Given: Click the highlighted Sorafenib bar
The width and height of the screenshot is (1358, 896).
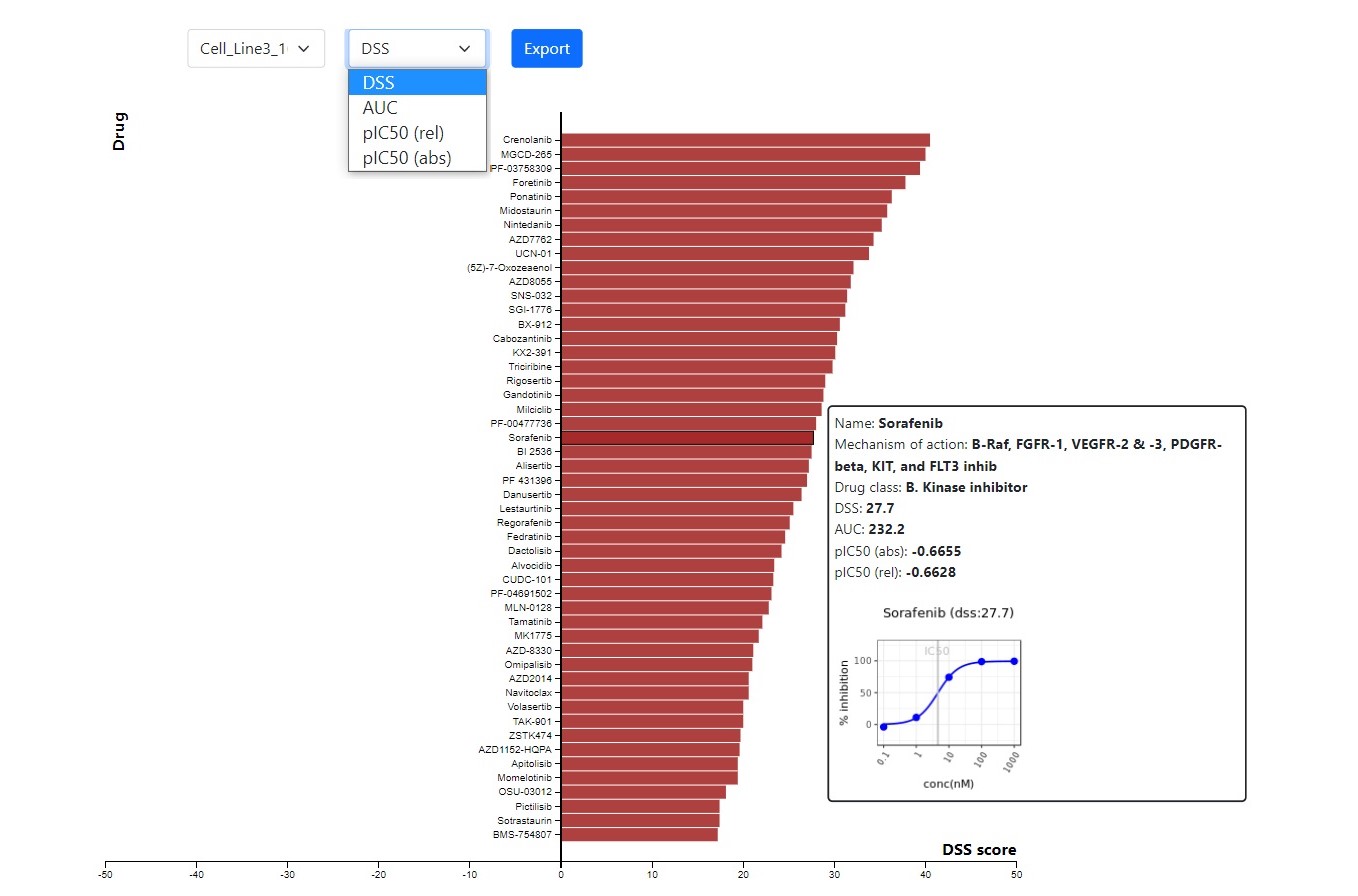Looking at the screenshot, I should click(687, 438).
